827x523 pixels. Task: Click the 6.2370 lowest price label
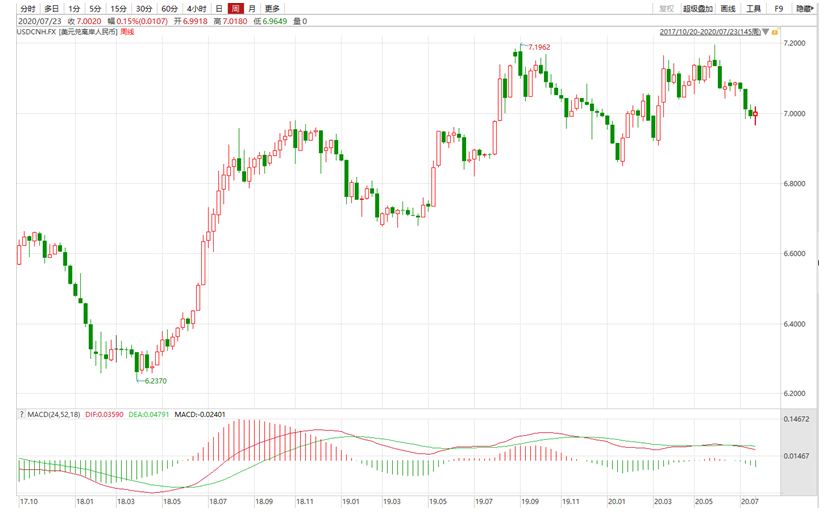156,381
